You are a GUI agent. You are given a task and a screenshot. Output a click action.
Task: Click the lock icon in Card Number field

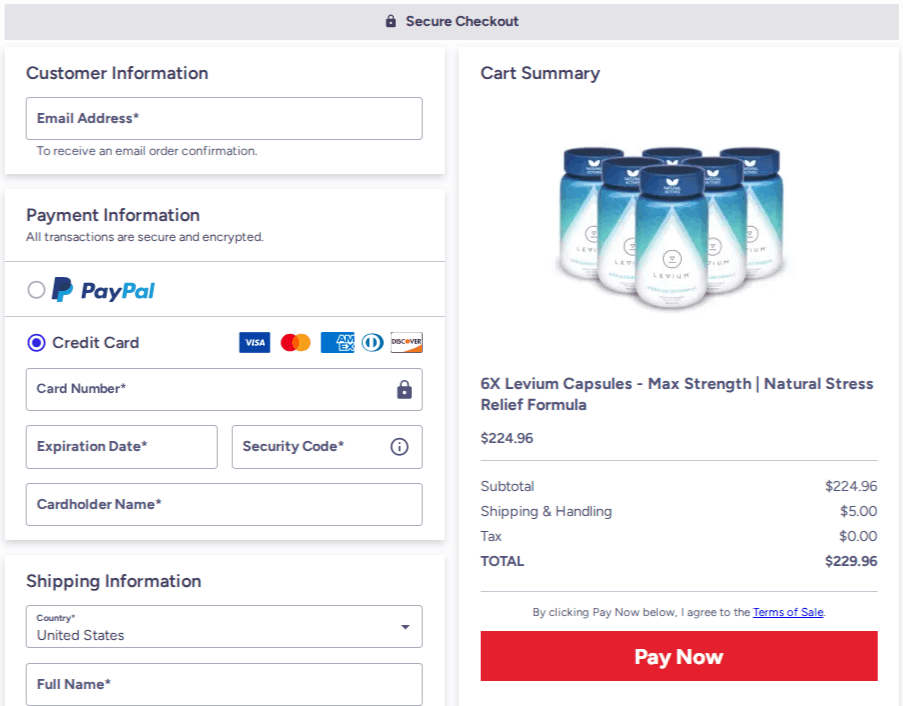[403, 389]
